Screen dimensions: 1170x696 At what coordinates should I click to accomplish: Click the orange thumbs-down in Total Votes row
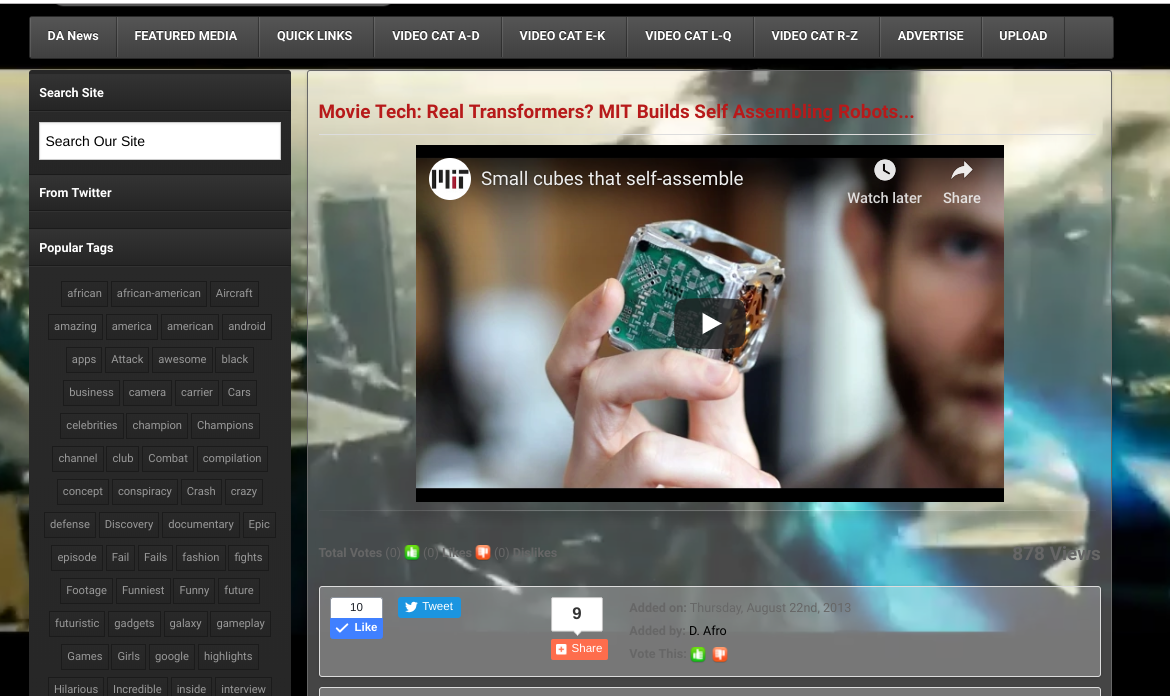tap(483, 552)
